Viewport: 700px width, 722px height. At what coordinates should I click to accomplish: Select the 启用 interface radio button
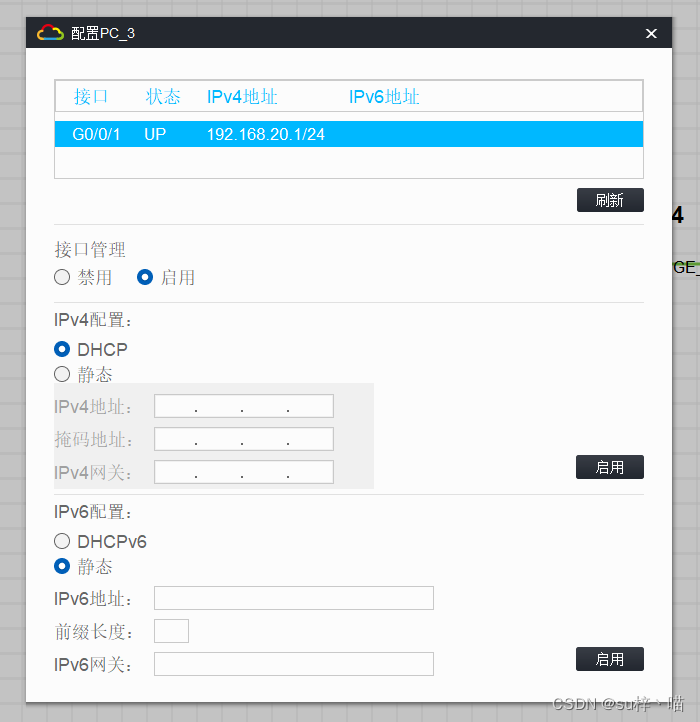pos(145,277)
